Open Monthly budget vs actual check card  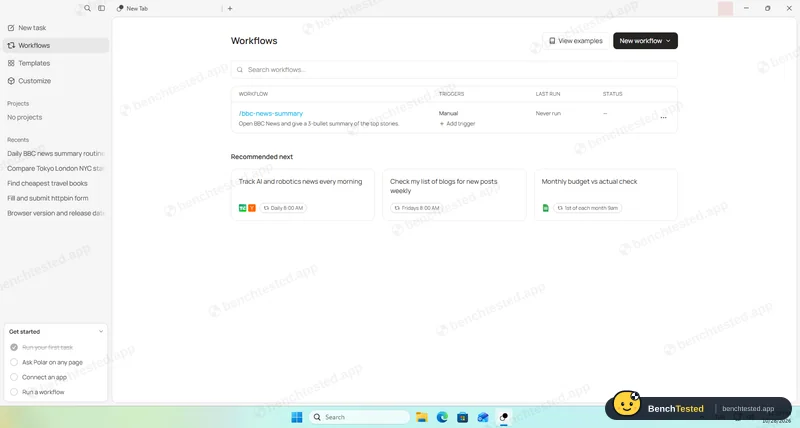tap(606, 195)
